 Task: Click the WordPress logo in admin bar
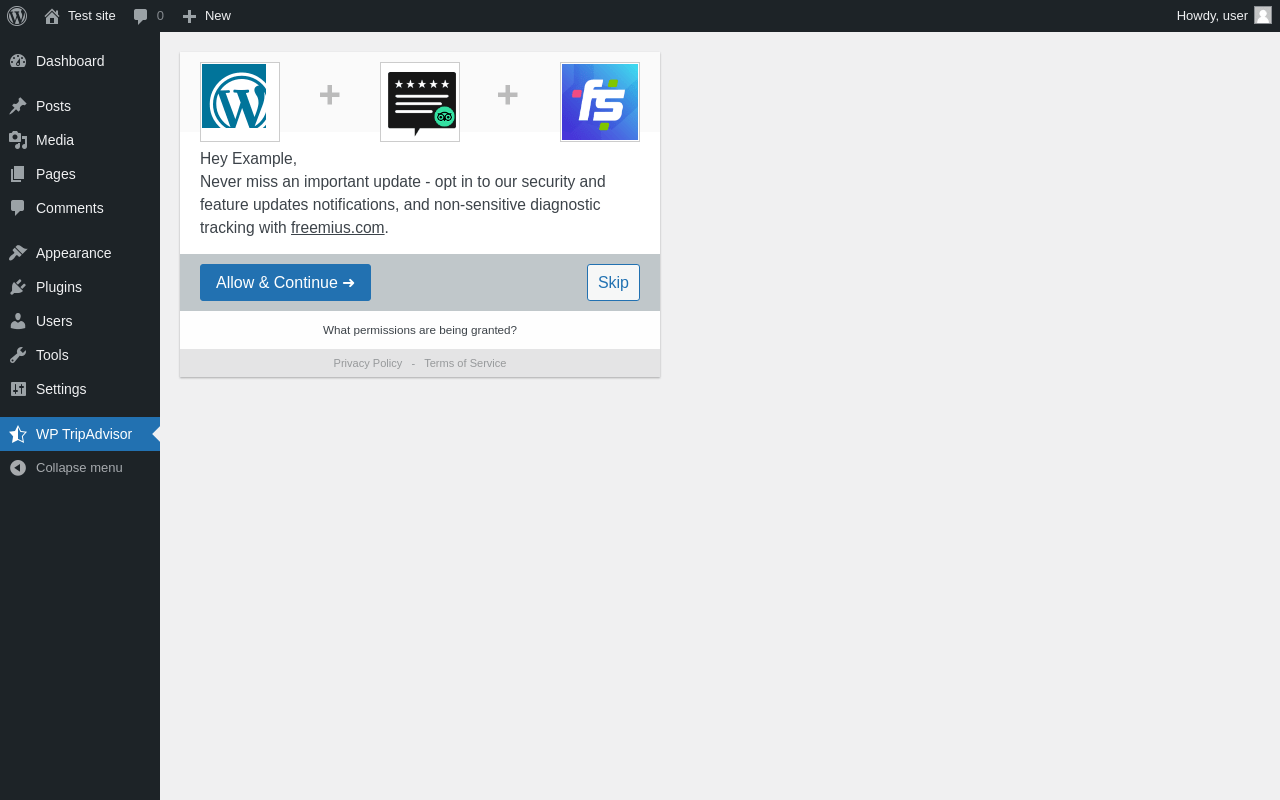(17, 16)
